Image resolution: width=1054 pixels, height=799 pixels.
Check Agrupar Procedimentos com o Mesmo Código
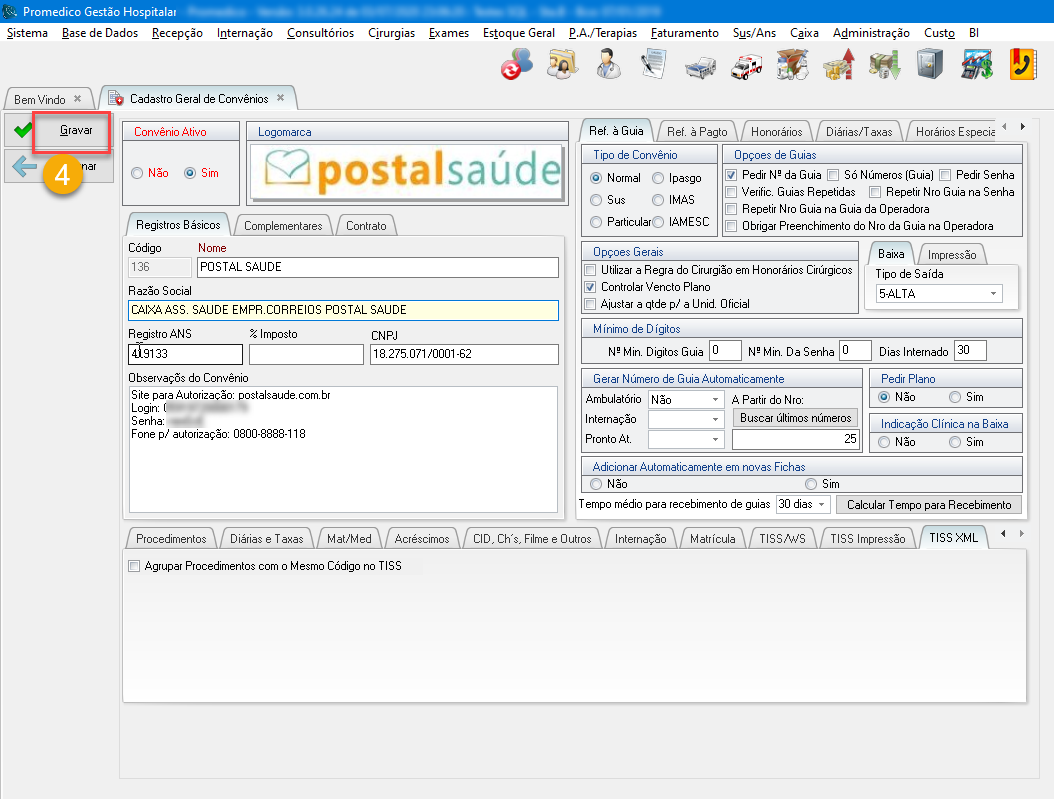point(135,566)
